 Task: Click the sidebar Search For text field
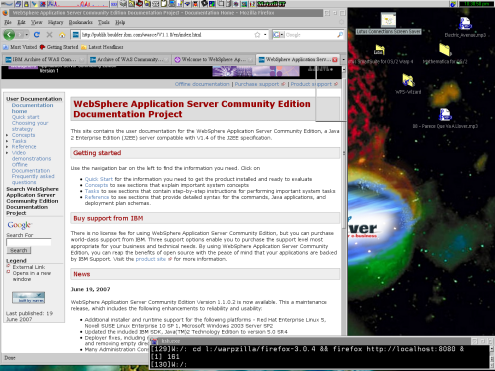click(x=29, y=242)
